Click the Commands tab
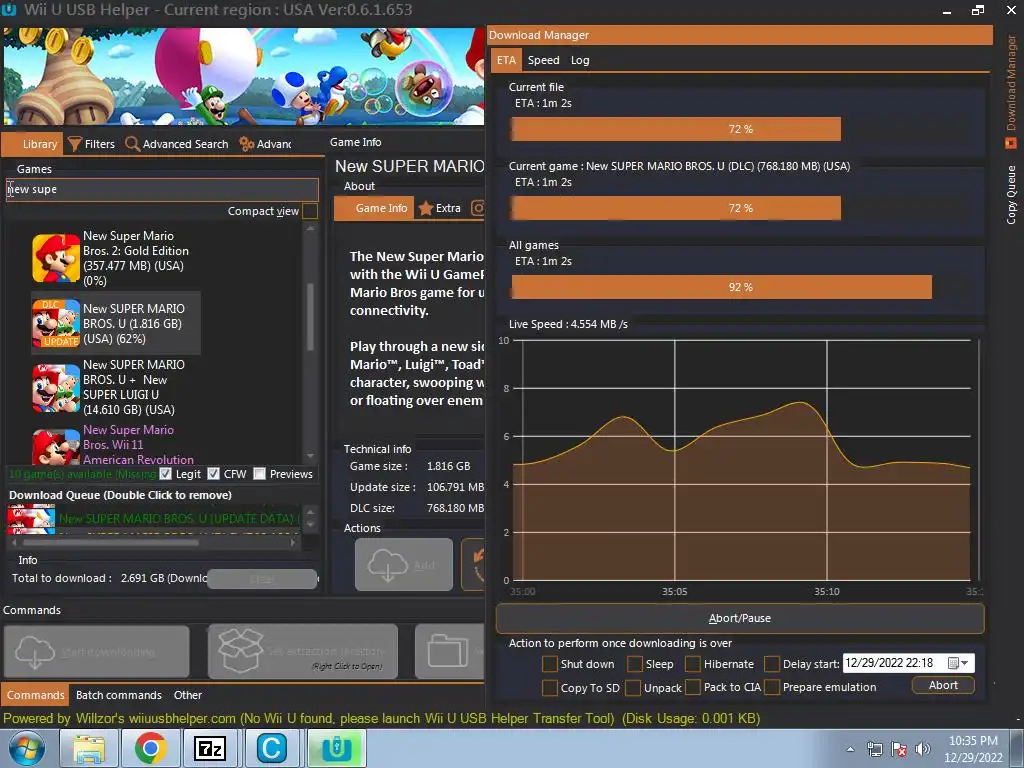Image resolution: width=1024 pixels, height=768 pixels. 35,695
